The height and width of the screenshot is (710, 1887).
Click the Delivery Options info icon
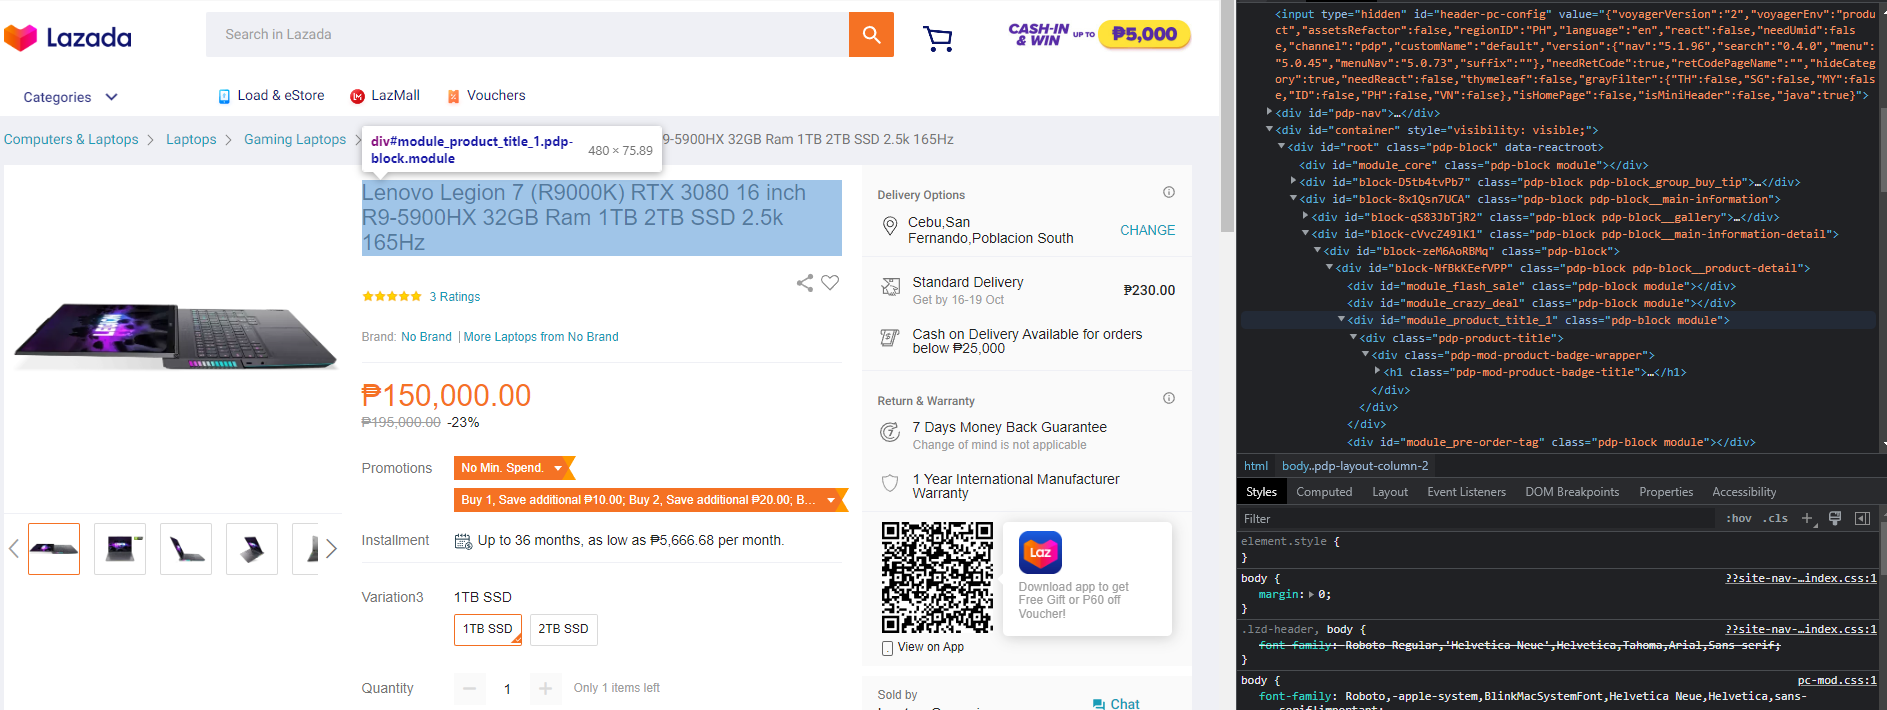[x=1168, y=192]
